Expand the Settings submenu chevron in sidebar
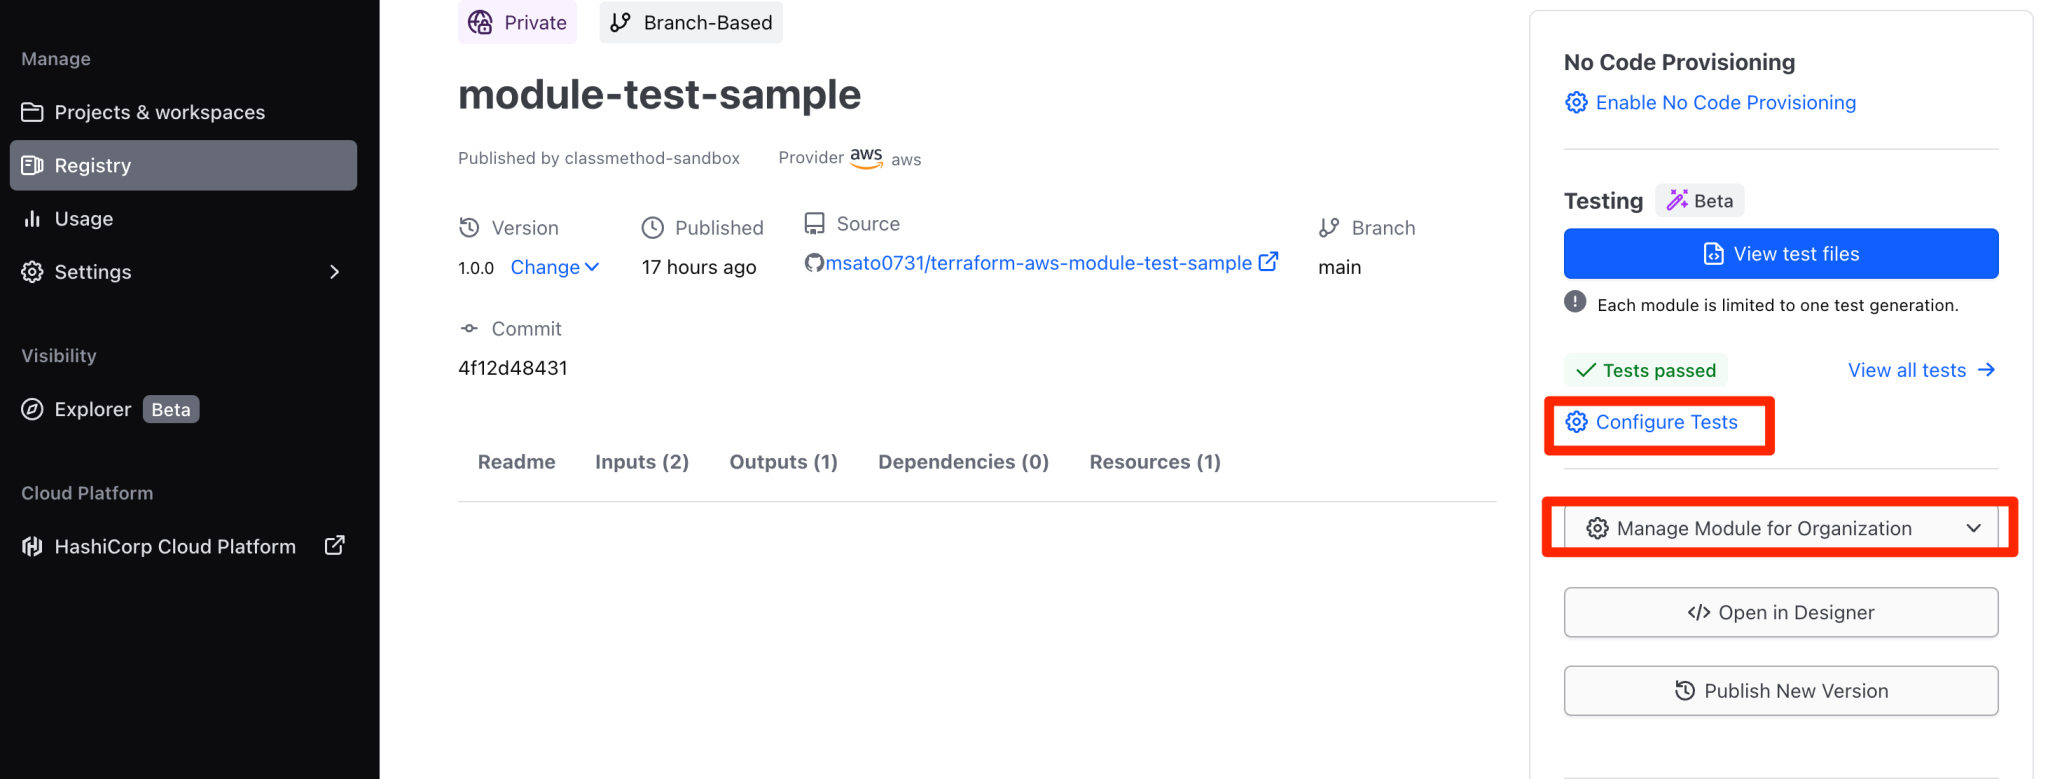 tap(334, 271)
